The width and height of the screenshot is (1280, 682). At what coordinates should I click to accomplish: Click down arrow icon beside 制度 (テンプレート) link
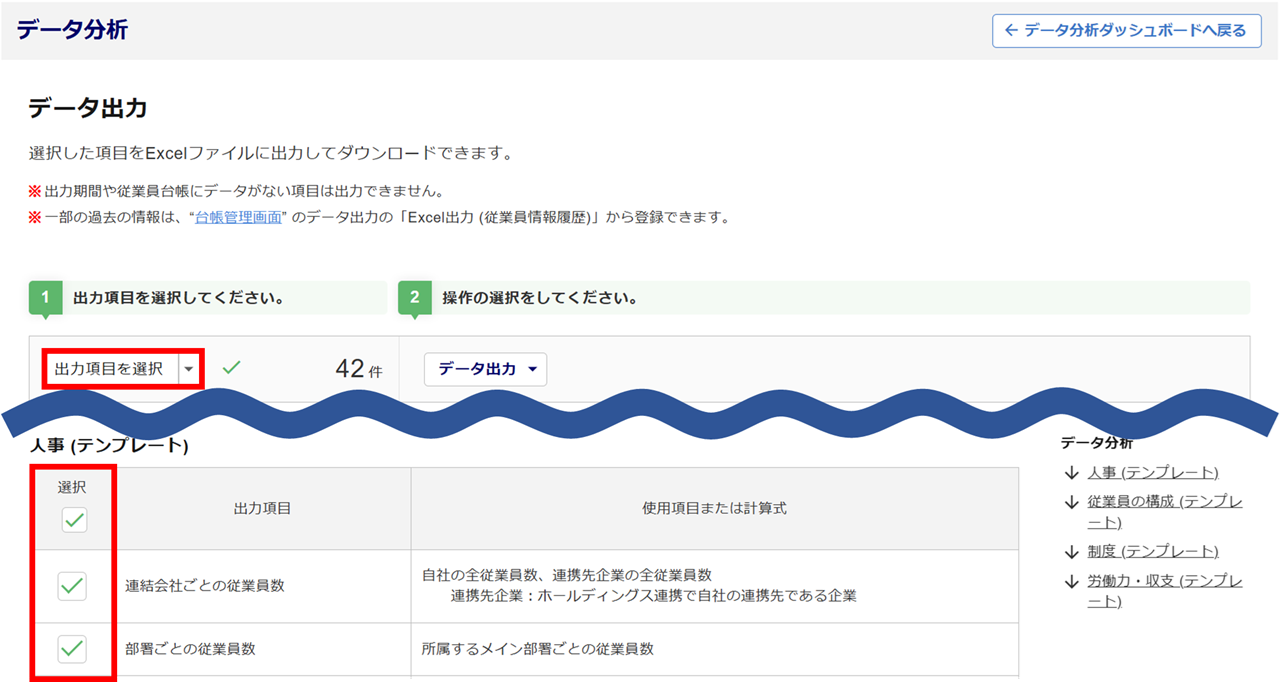tap(1072, 552)
